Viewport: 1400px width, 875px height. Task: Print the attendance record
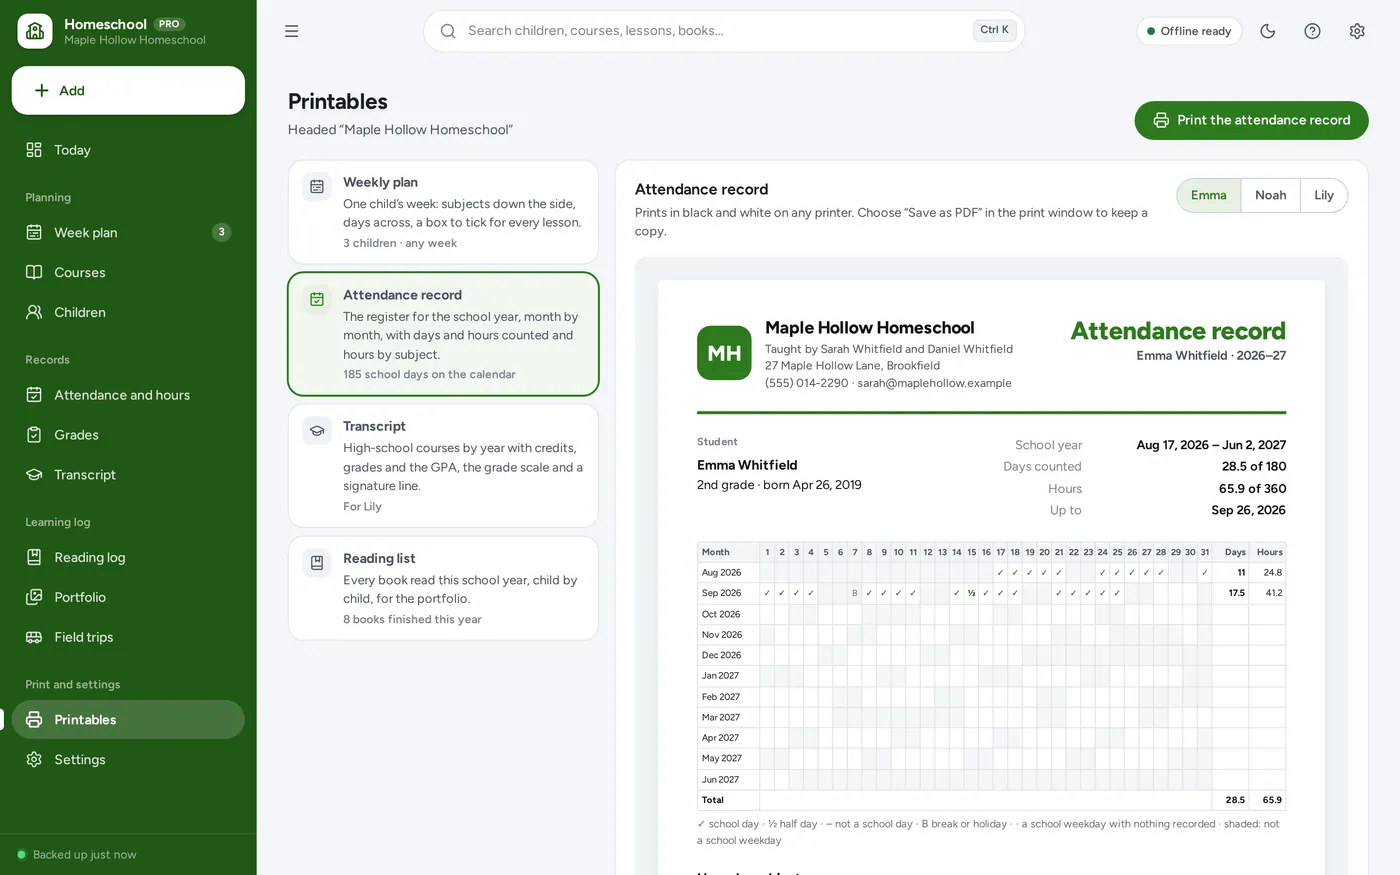[1251, 120]
